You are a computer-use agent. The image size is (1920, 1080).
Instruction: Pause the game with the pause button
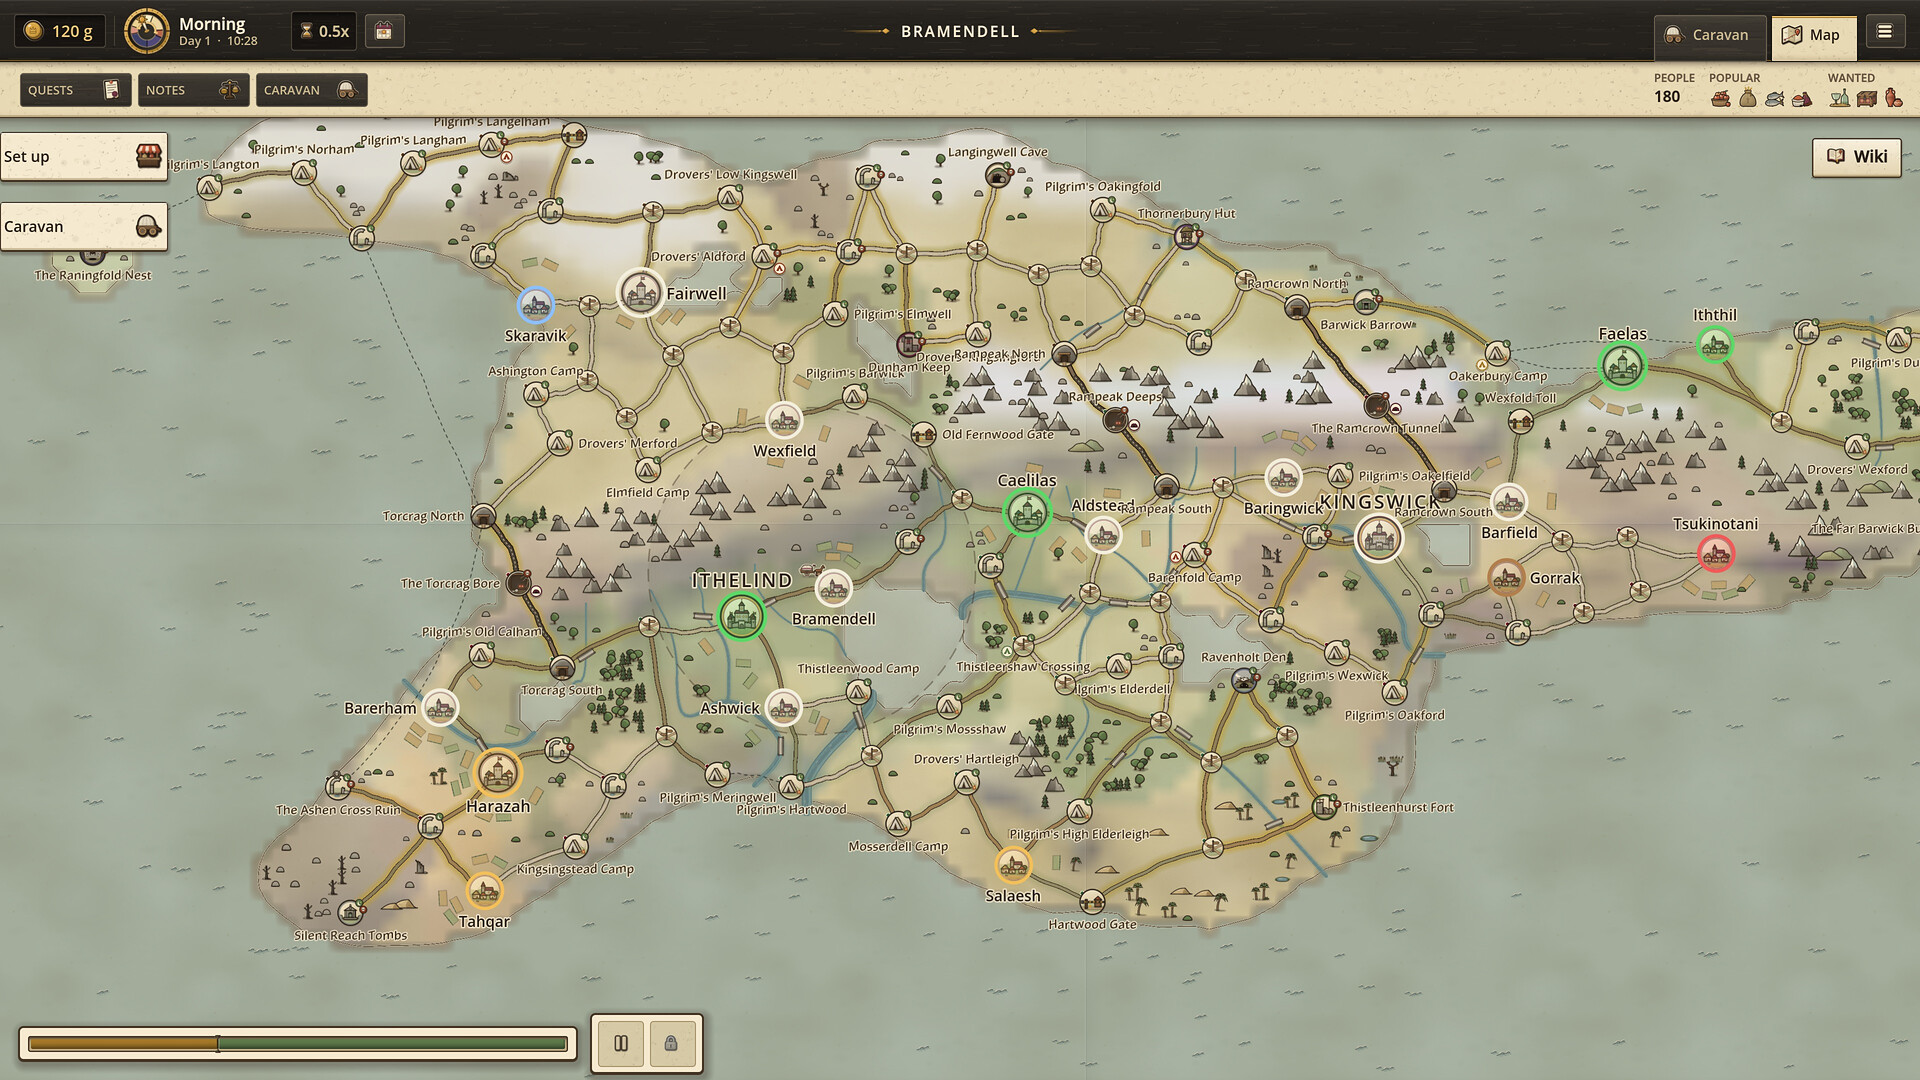(x=621, y=1044)
